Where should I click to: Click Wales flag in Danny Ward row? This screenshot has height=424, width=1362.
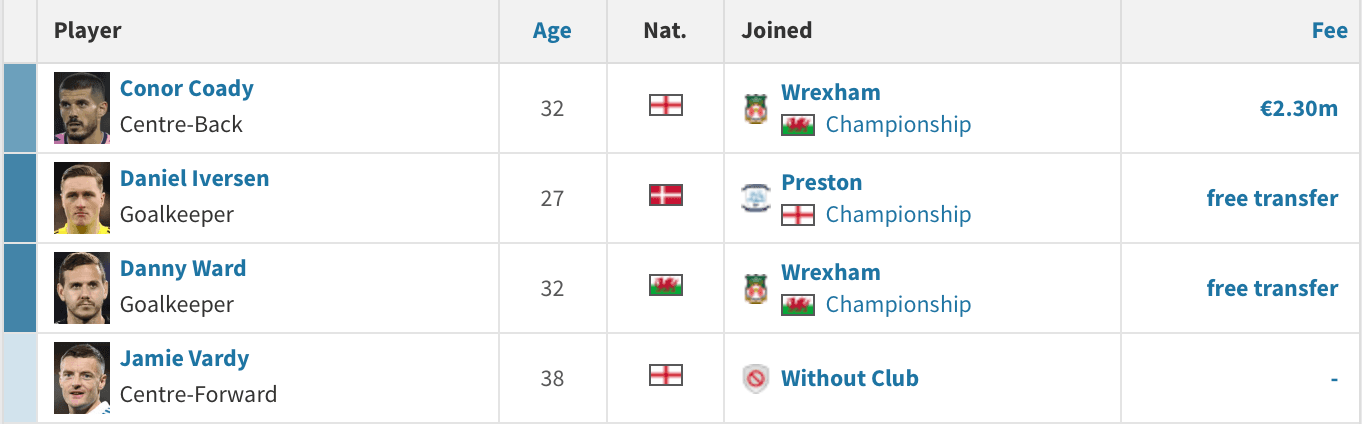tap(665, 285)
